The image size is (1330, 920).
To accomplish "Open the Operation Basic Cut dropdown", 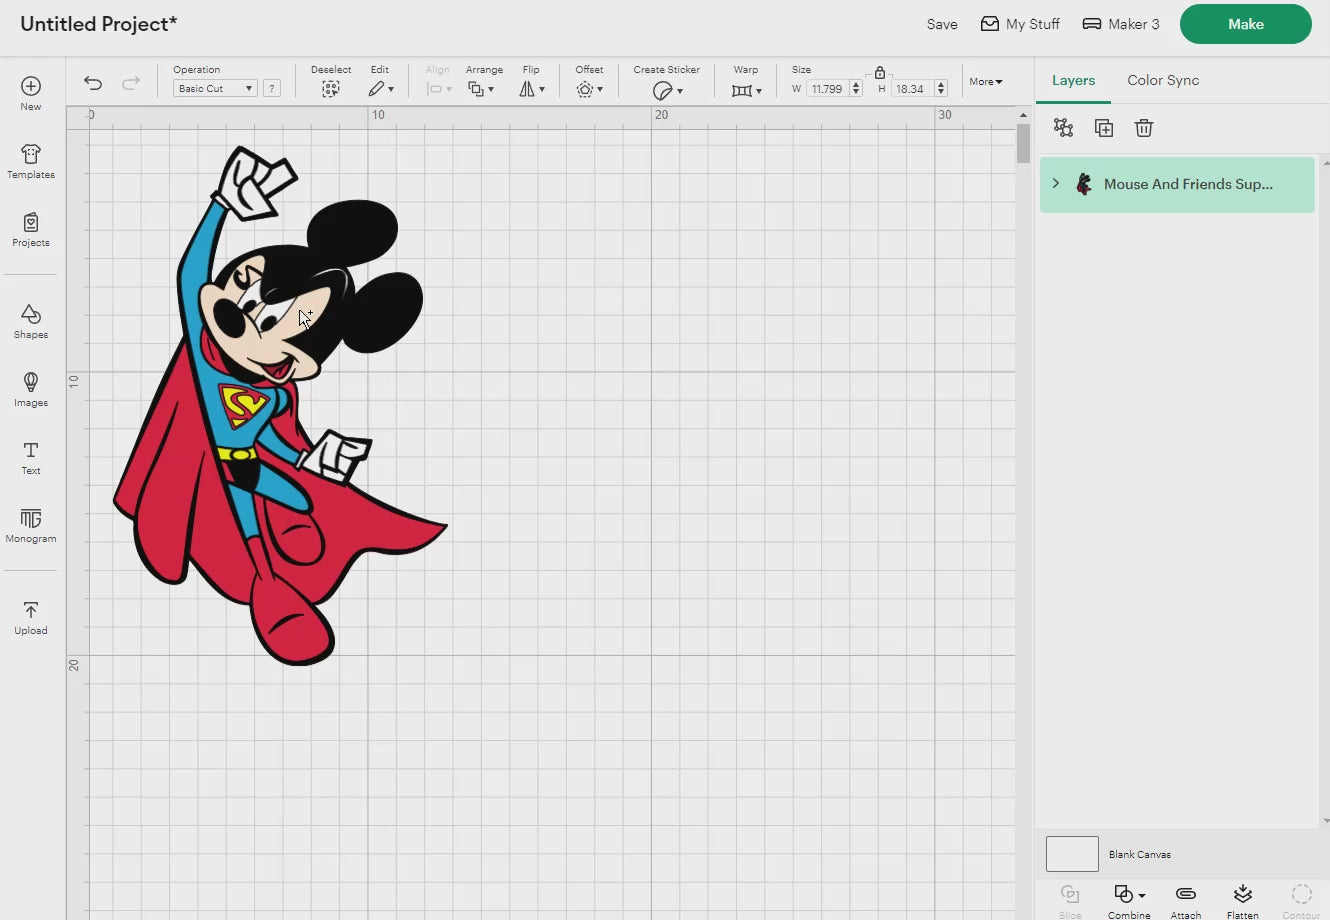I will pyautogui.click(x=215, y=88).
